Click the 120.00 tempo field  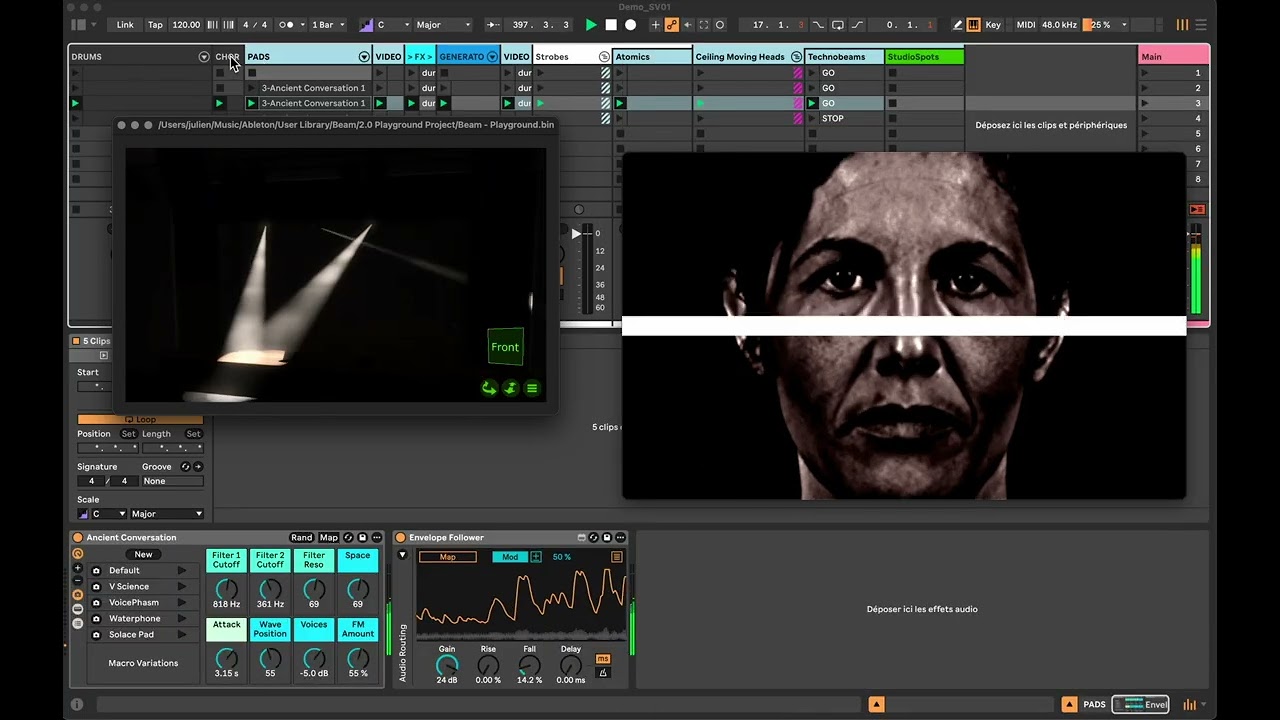[x=186, y=25]
